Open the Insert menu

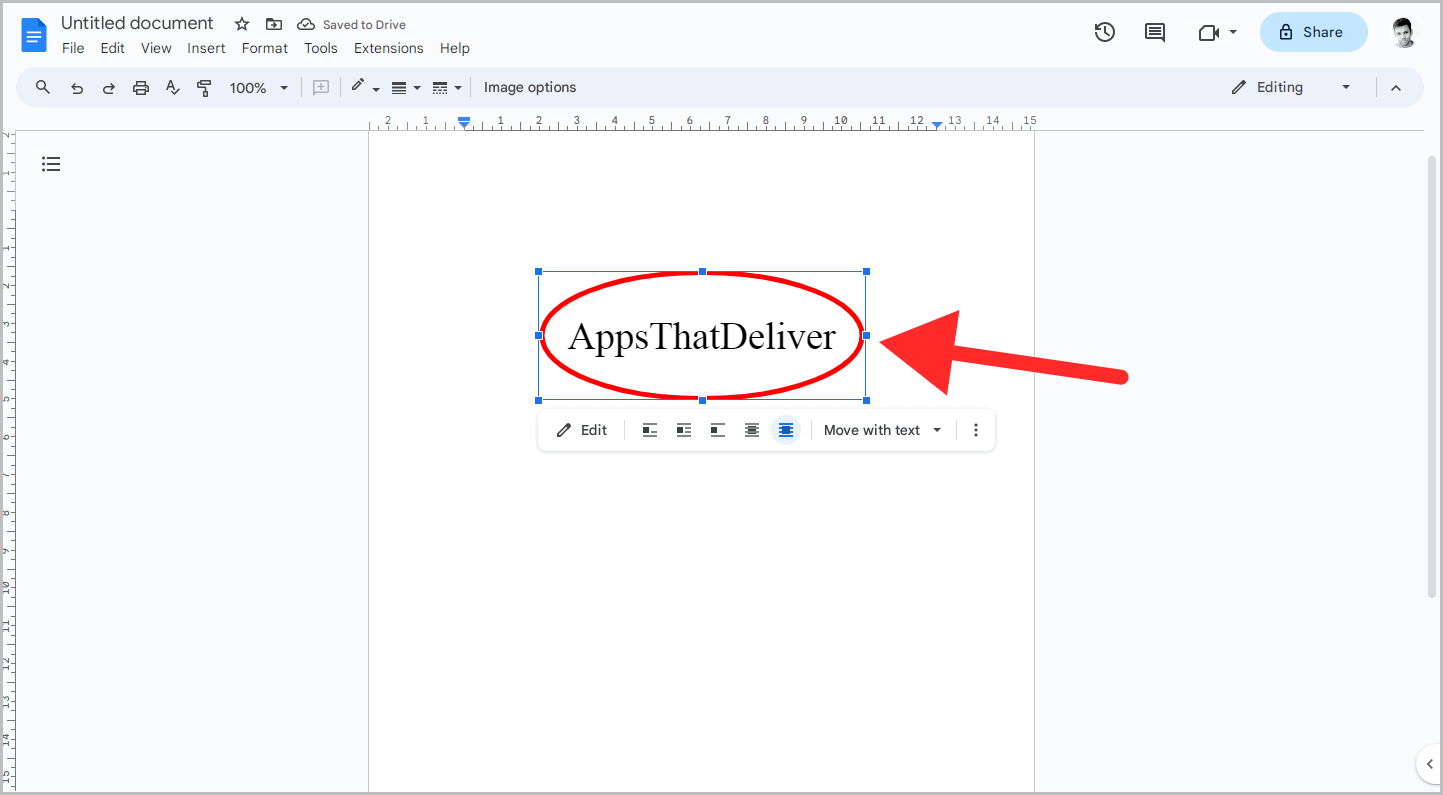[x=206, y=47]
